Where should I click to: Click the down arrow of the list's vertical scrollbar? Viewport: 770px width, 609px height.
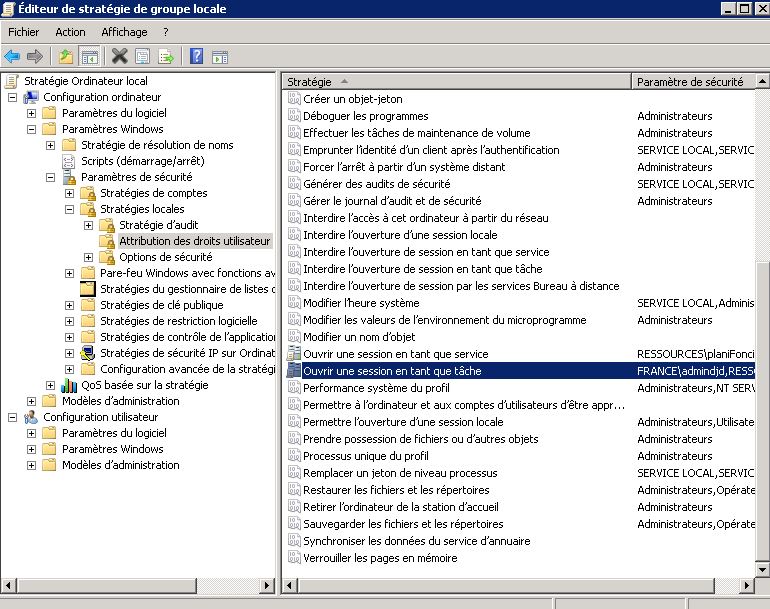click(762, 569)
